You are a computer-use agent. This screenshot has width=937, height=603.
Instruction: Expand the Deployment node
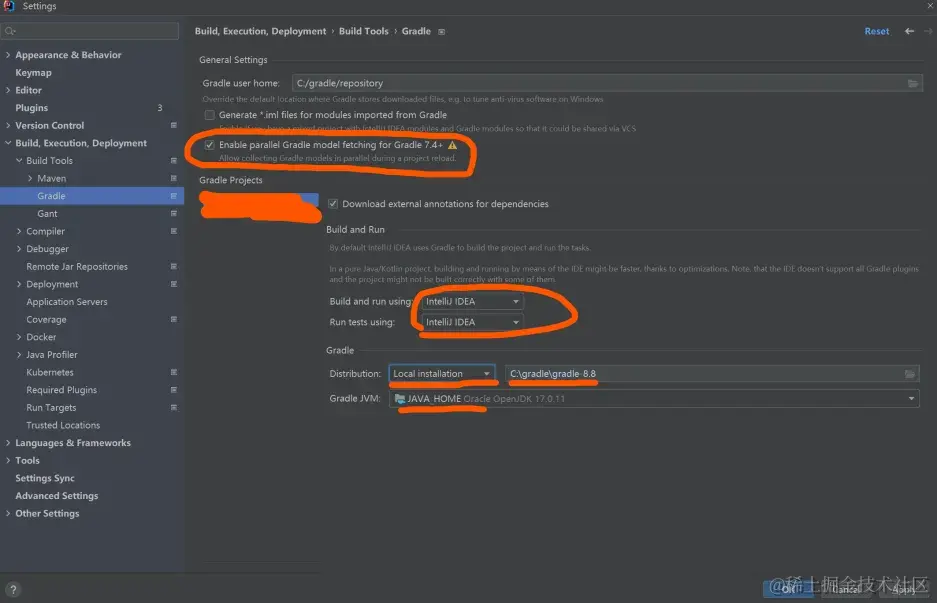tap(19, 284)
